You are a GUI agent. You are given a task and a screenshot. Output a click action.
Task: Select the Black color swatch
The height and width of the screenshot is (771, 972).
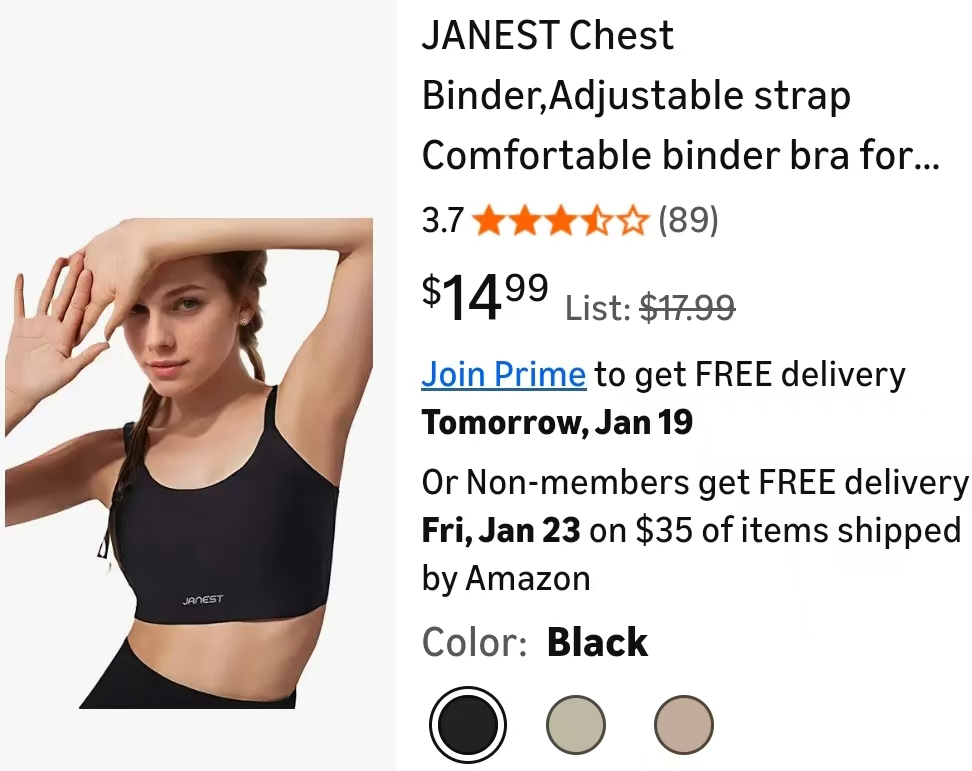click(x=467, y=725)
